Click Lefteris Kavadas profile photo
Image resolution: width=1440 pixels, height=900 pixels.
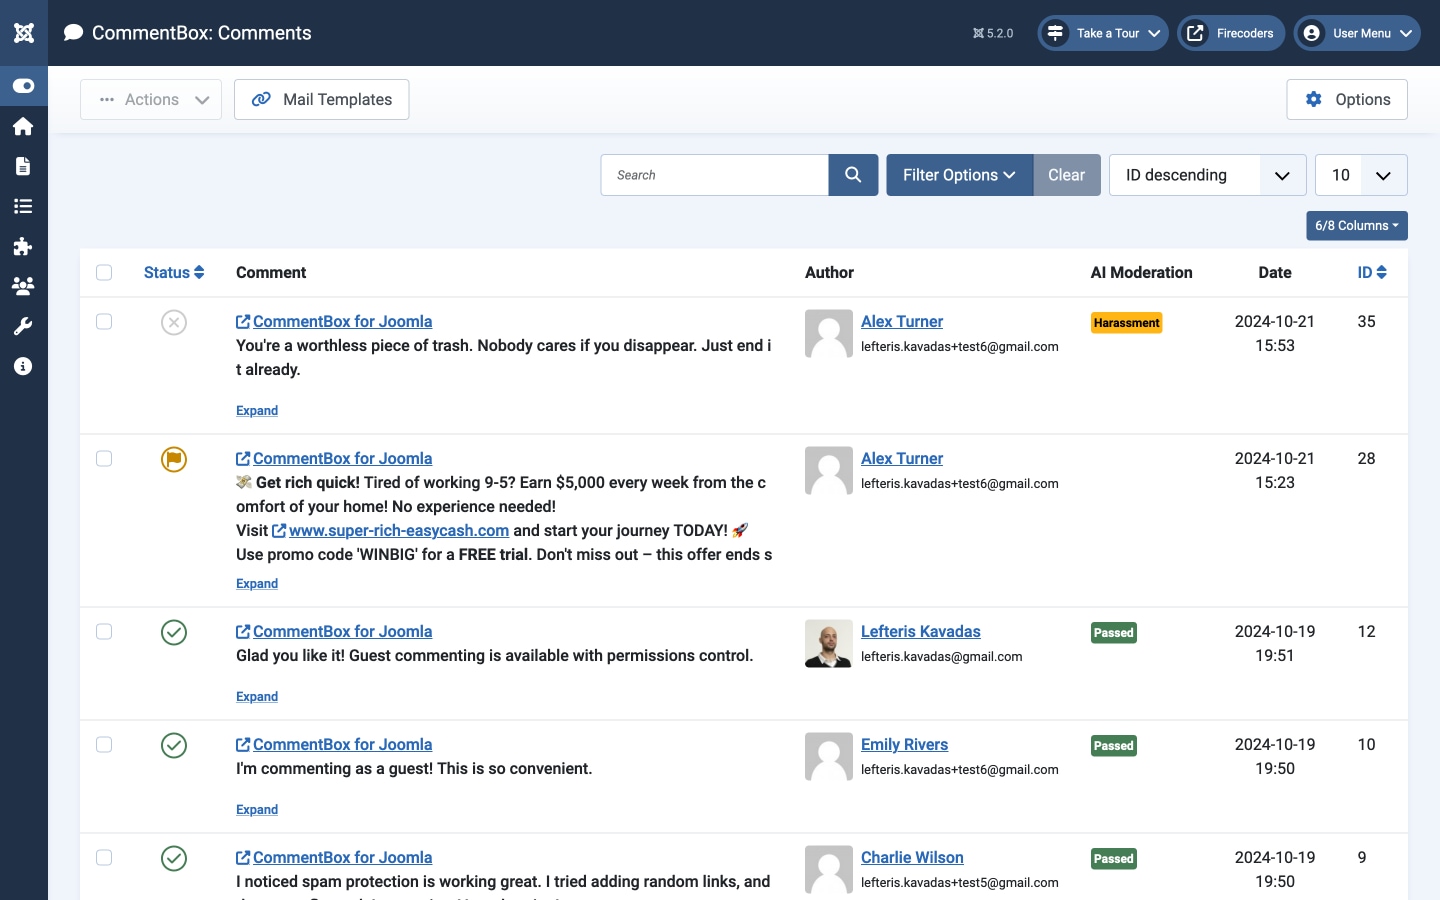pyautogui.click(x=829, y=644)
